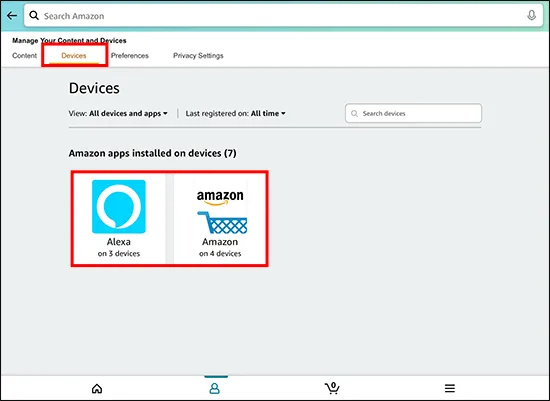Switch to the Content tab

coord(24,55)
